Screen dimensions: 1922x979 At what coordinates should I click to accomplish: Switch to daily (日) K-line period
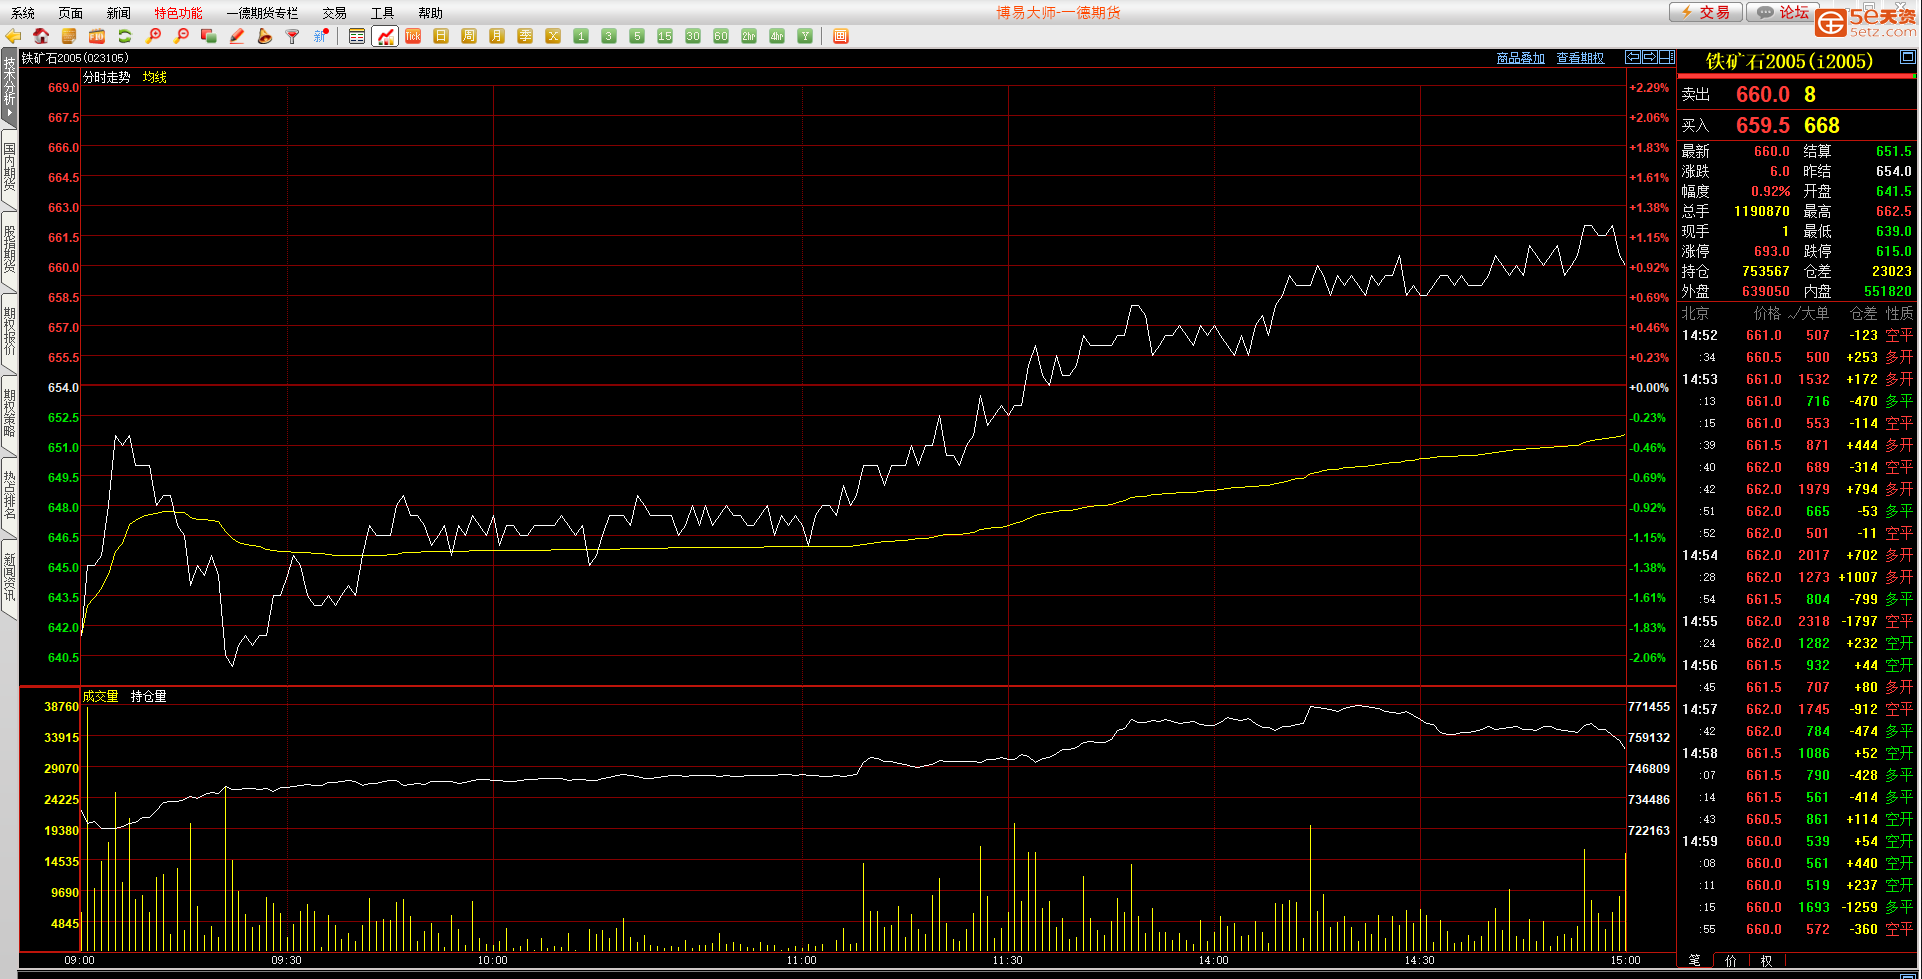coord(441,36)
